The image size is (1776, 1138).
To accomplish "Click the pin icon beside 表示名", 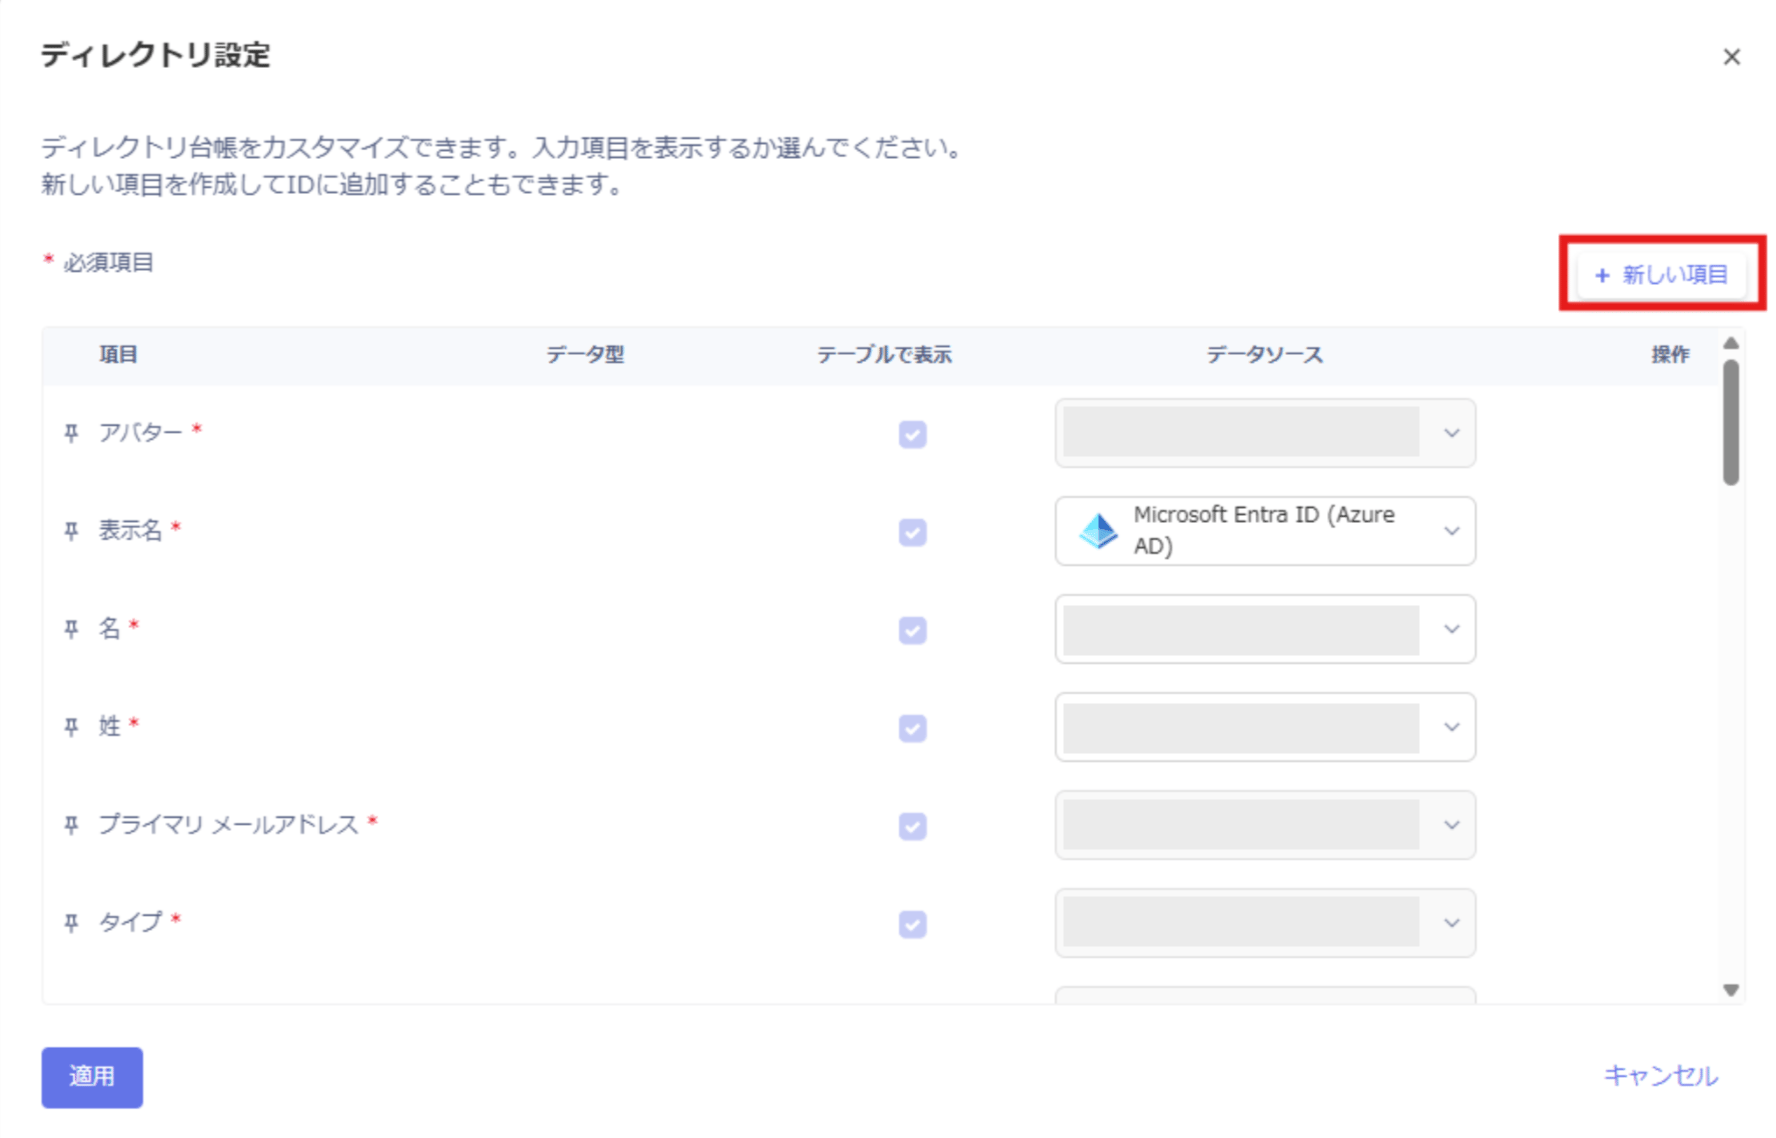I will pyautogui.click(x=71, y=531).
